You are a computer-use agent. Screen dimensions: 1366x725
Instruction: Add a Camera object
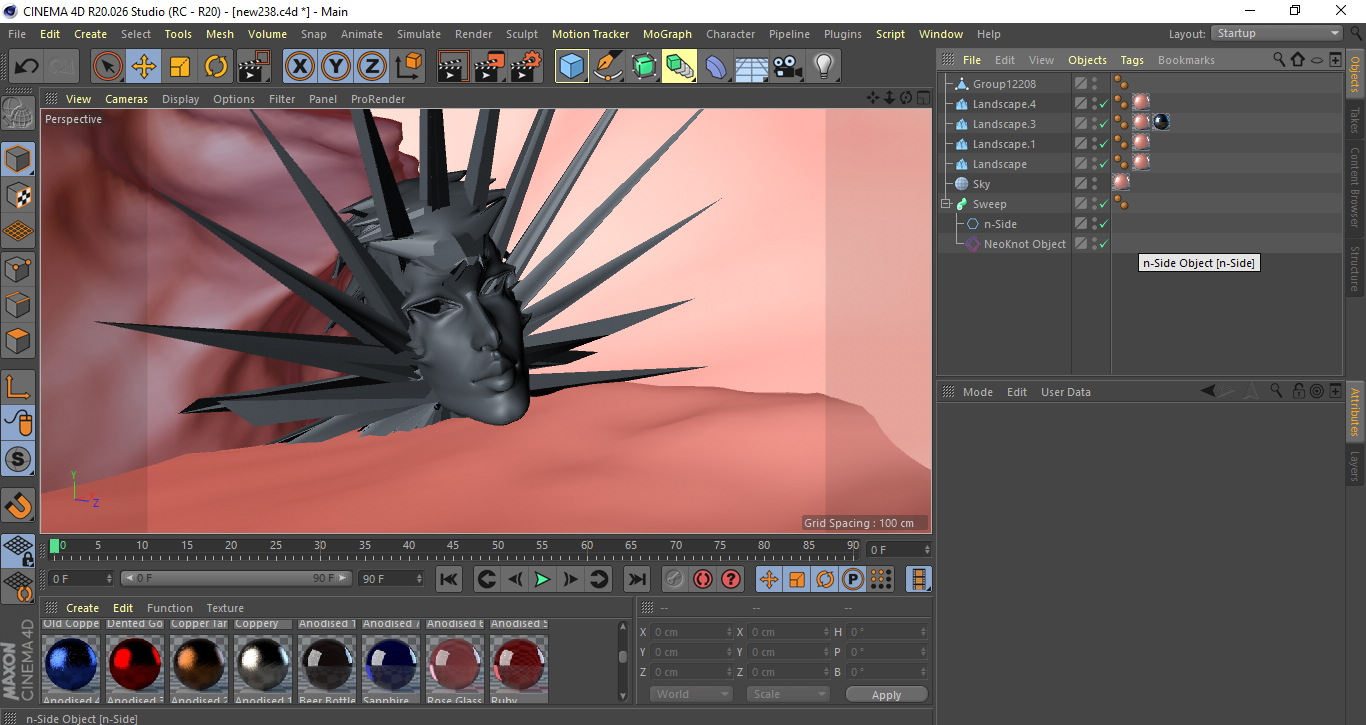[x=787, y=67]
